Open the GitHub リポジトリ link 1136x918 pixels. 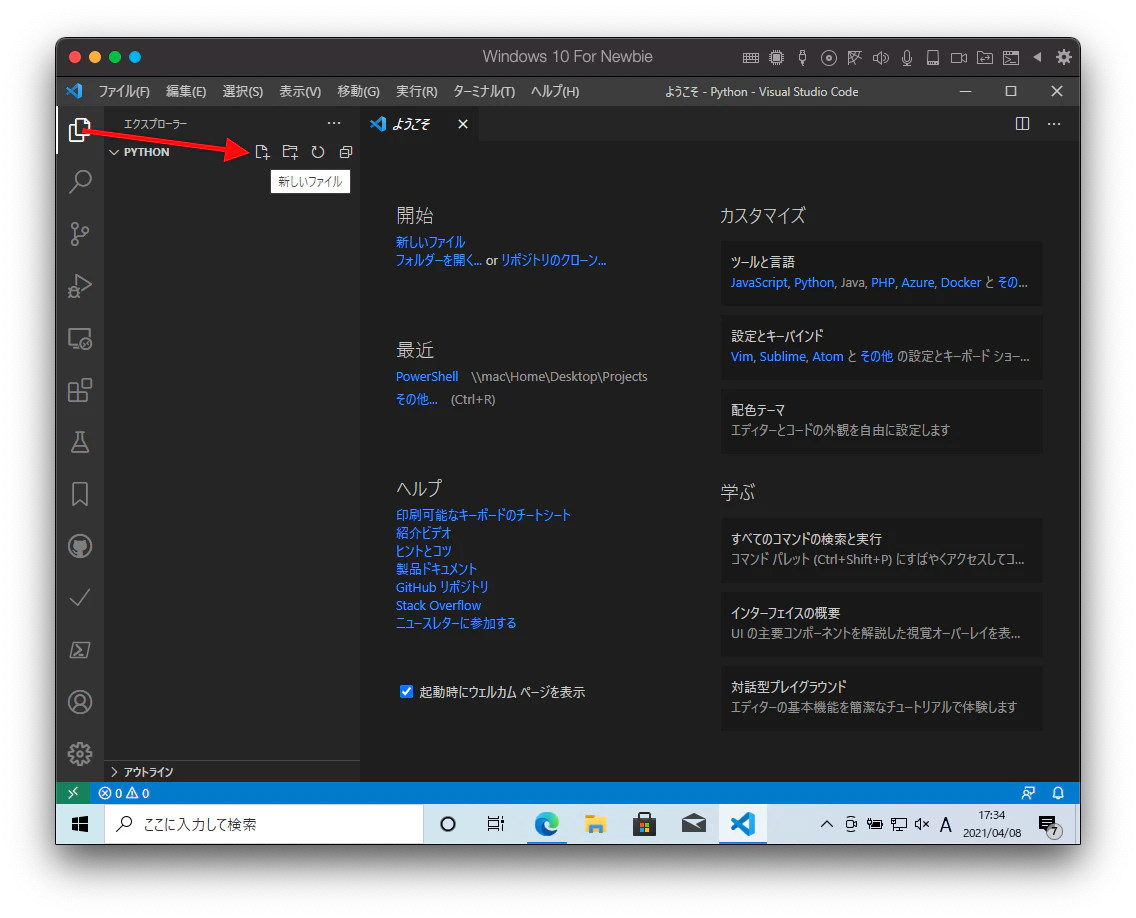coord(442,588)
